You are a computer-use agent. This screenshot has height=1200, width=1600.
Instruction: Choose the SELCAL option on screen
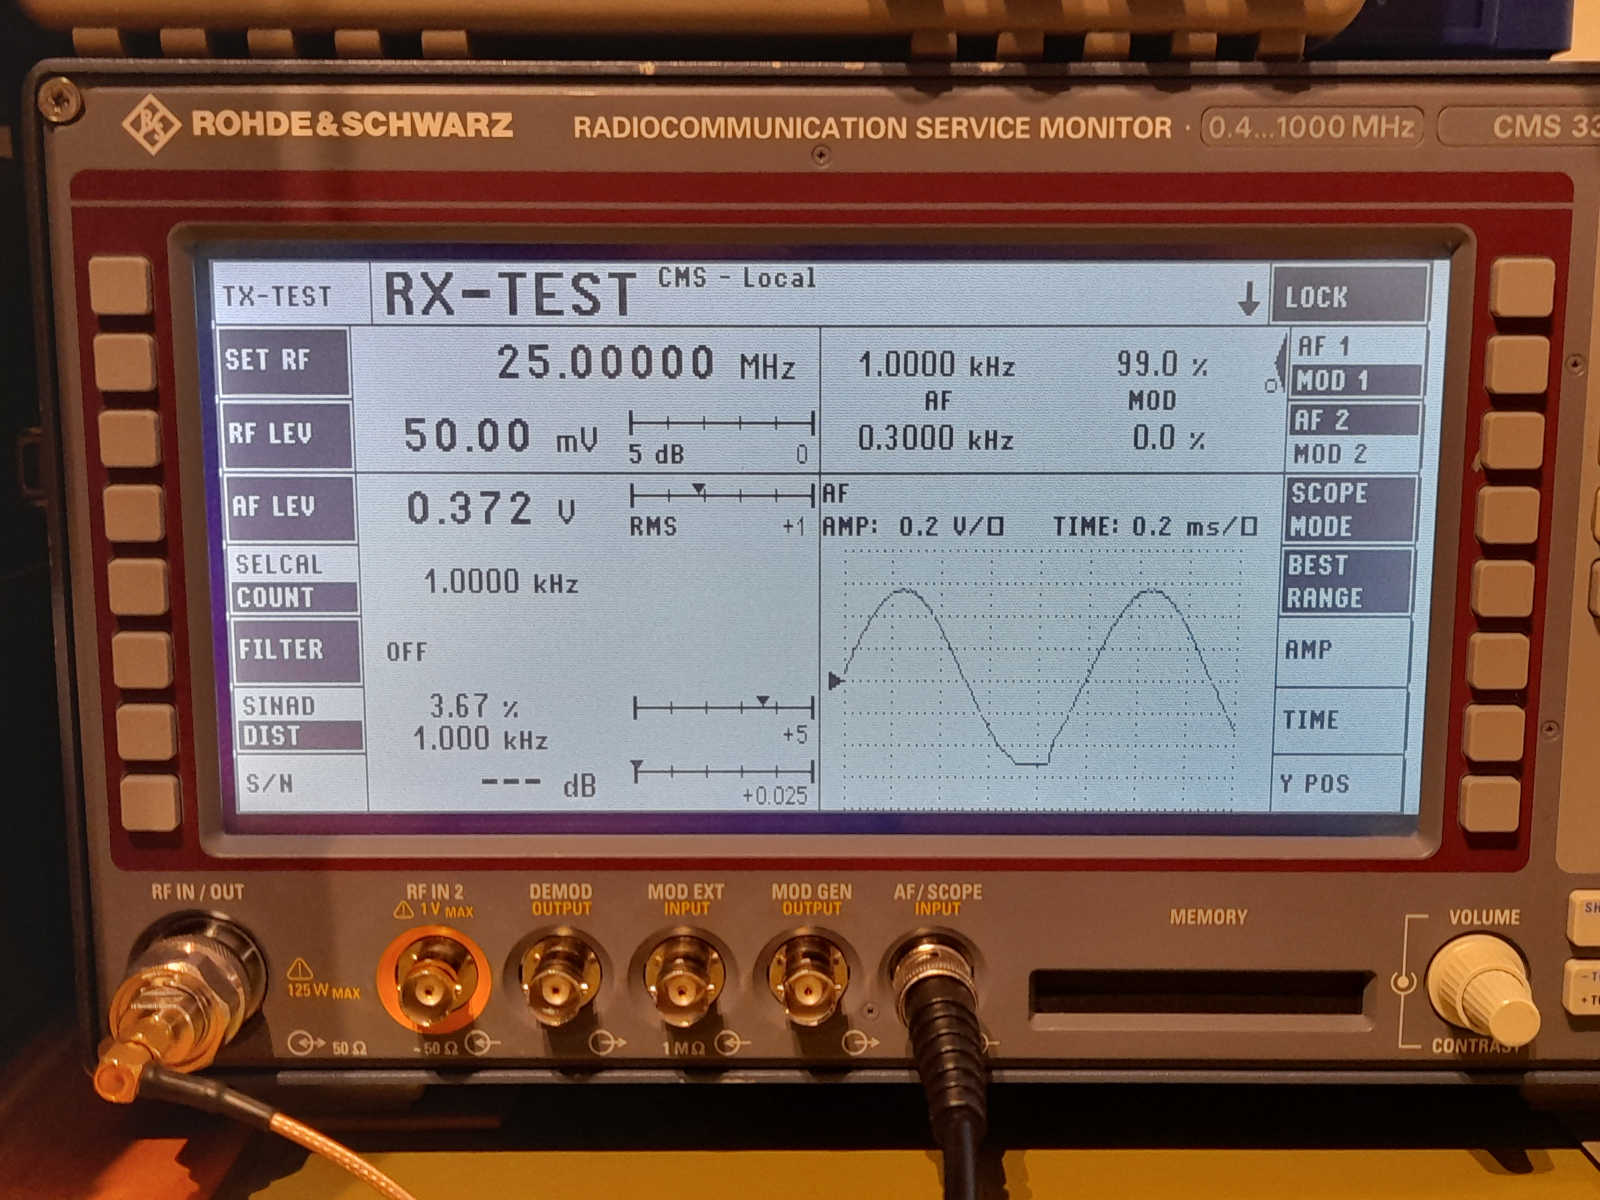point(279,564)
